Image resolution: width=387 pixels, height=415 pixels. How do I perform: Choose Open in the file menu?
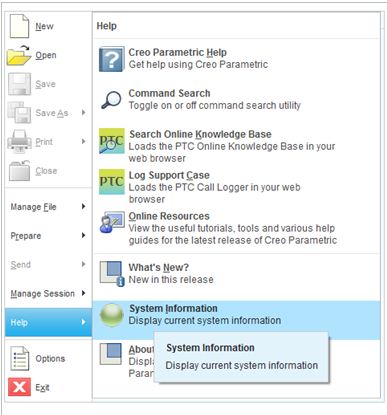pyautogui.click(x=48, y=55)
